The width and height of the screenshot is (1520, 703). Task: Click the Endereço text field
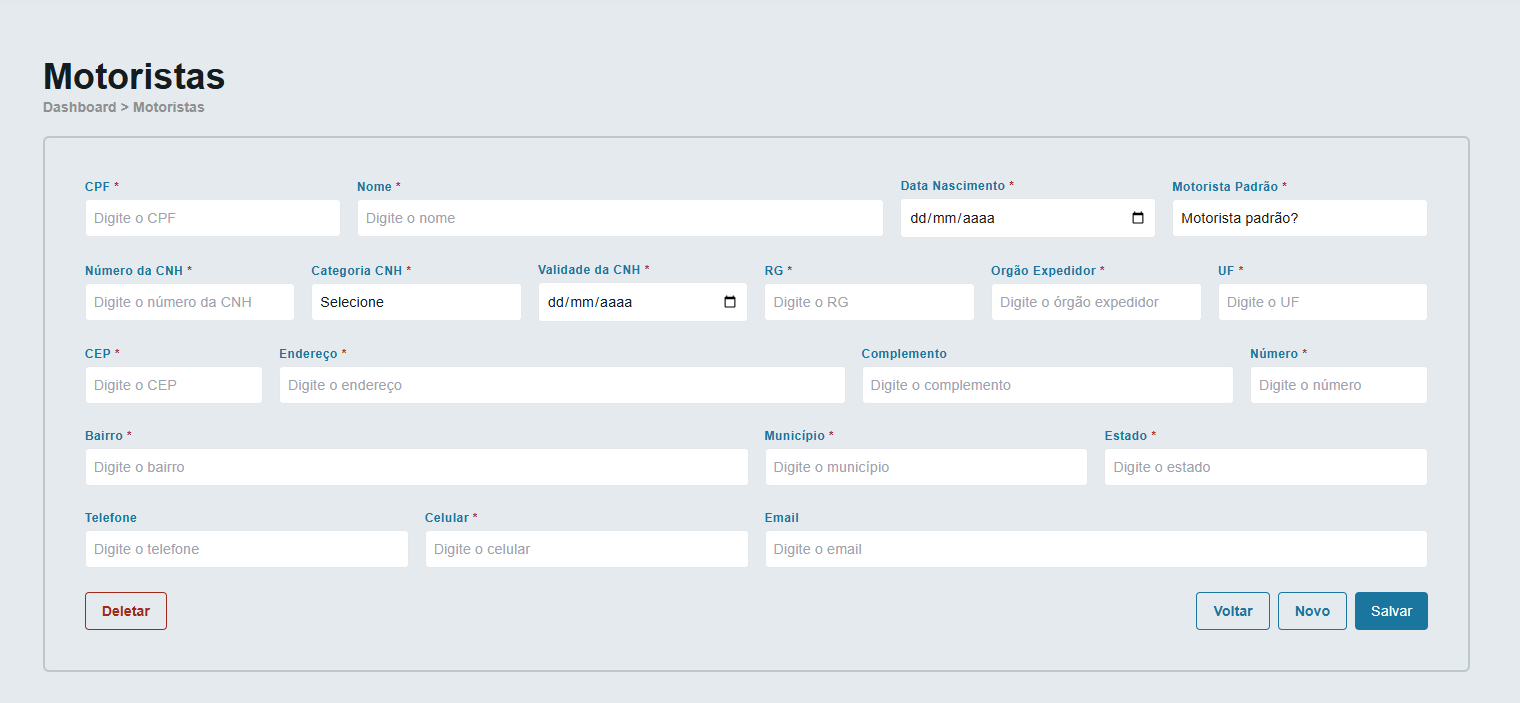pyautogui.click(x=561, y=385)
